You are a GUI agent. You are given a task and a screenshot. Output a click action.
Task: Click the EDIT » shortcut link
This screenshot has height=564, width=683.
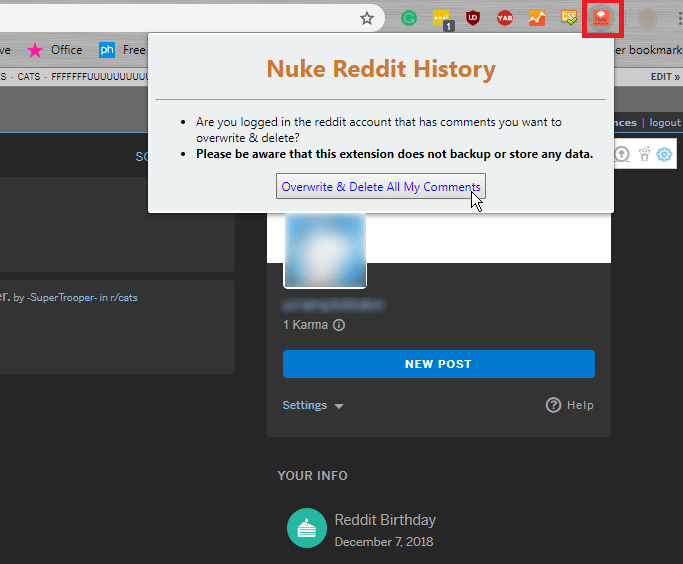pyautogui.click(x=665, y=77)
